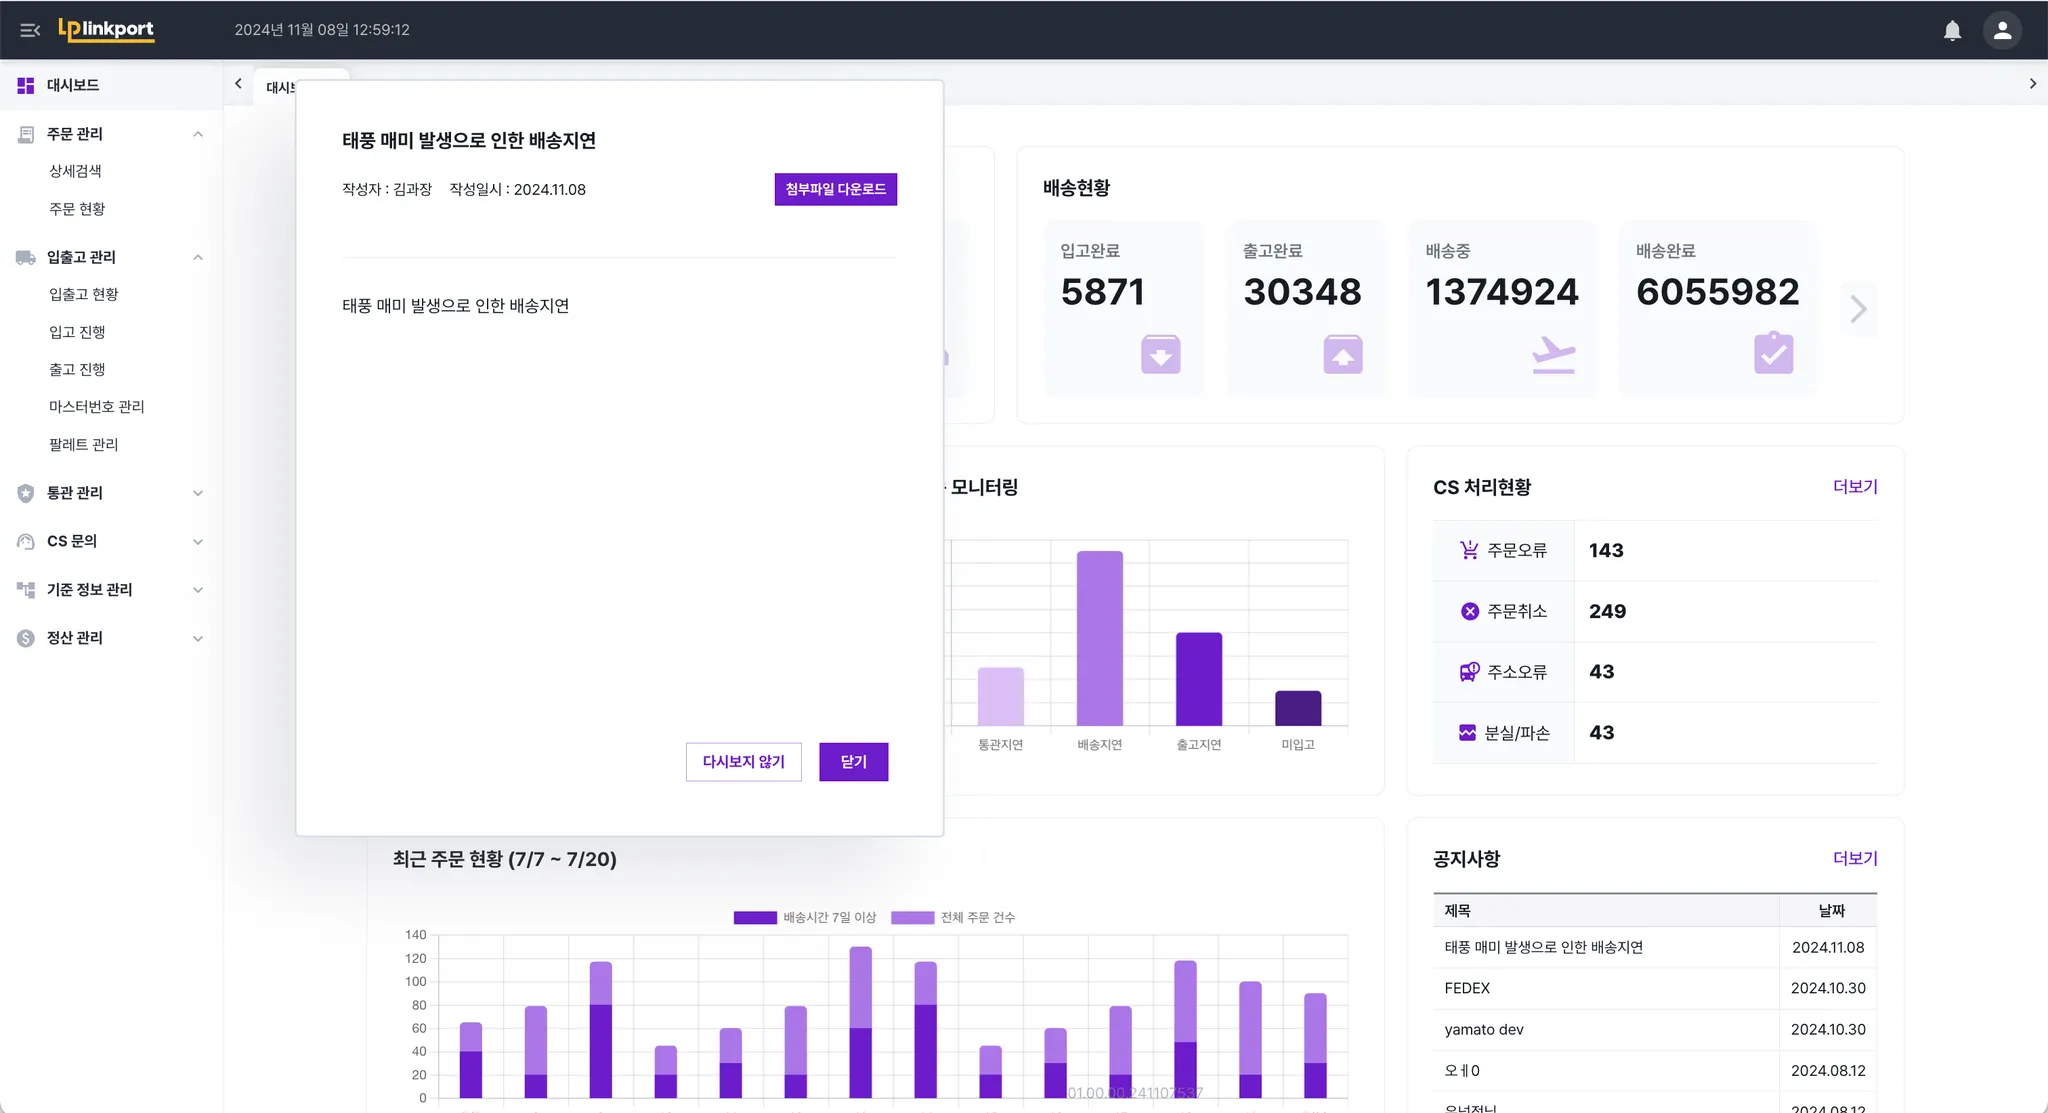This screenshot has width=2048, height=1113.
Task: Click the 배송완료 clipboard check icon
Action: pos(1773,353)
